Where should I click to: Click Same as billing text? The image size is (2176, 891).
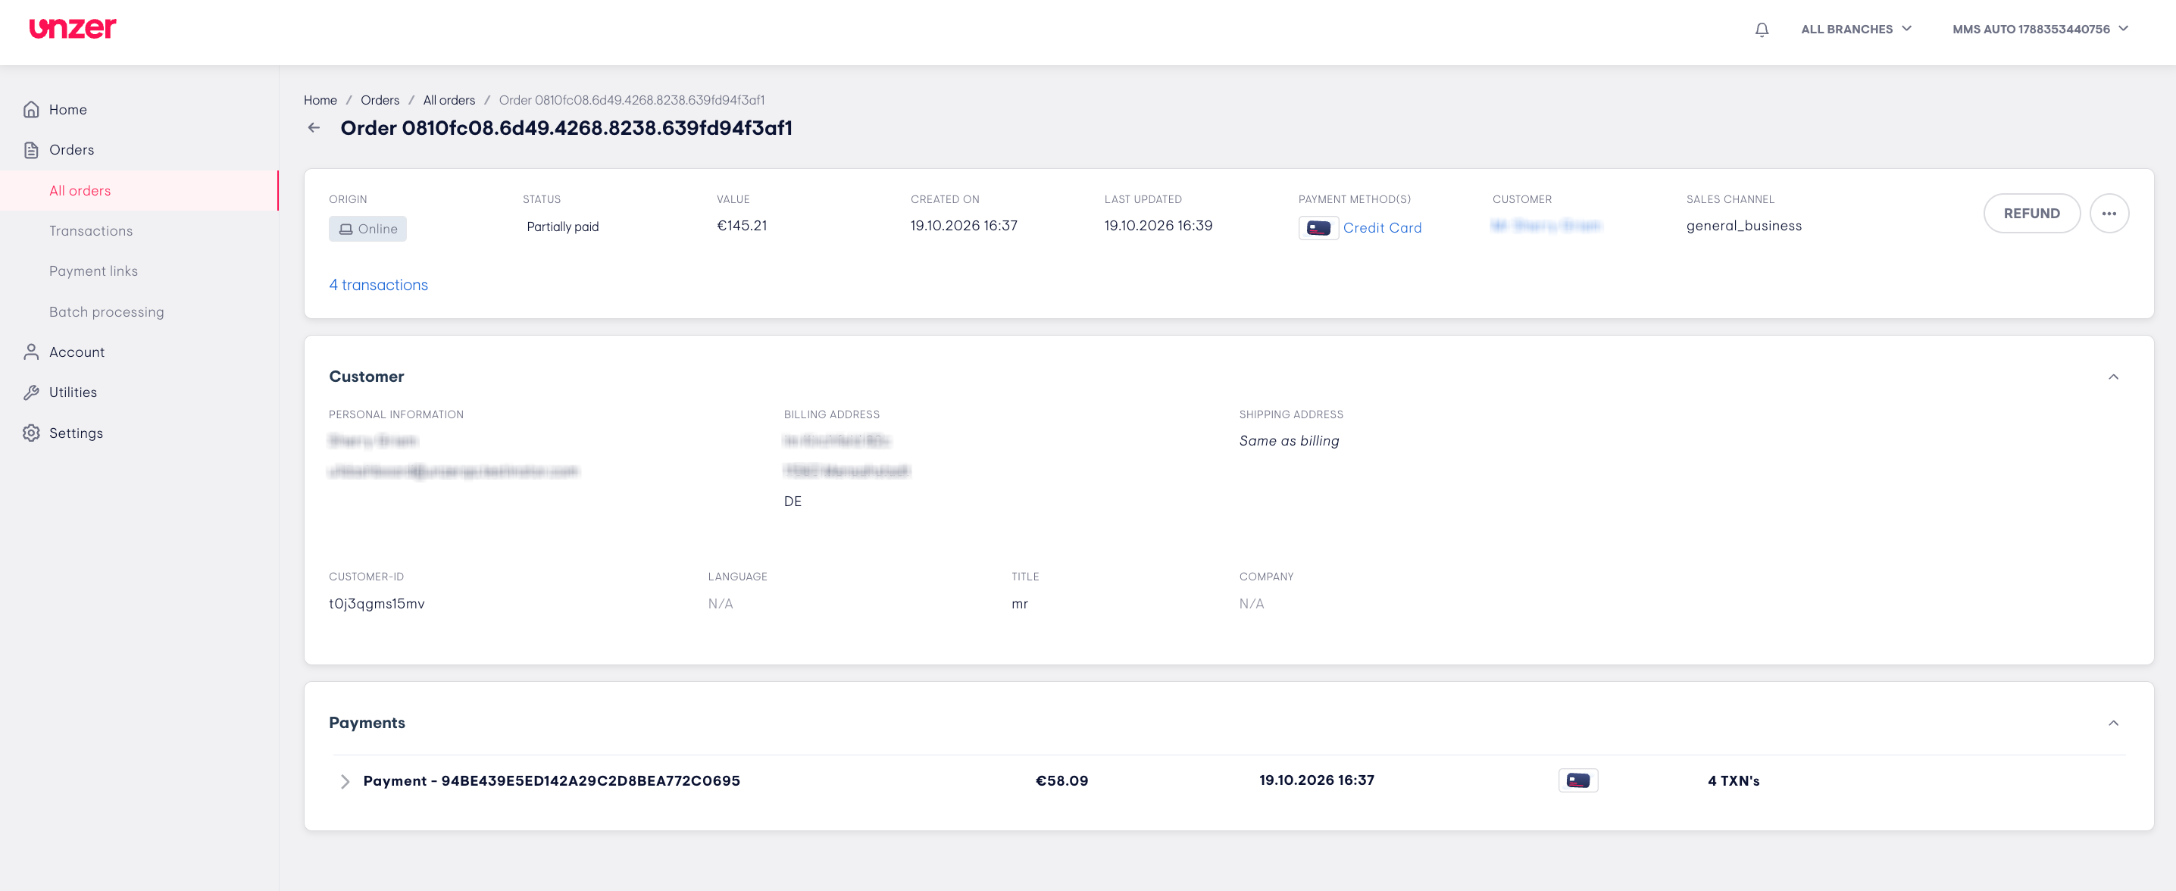[1289, 441]
